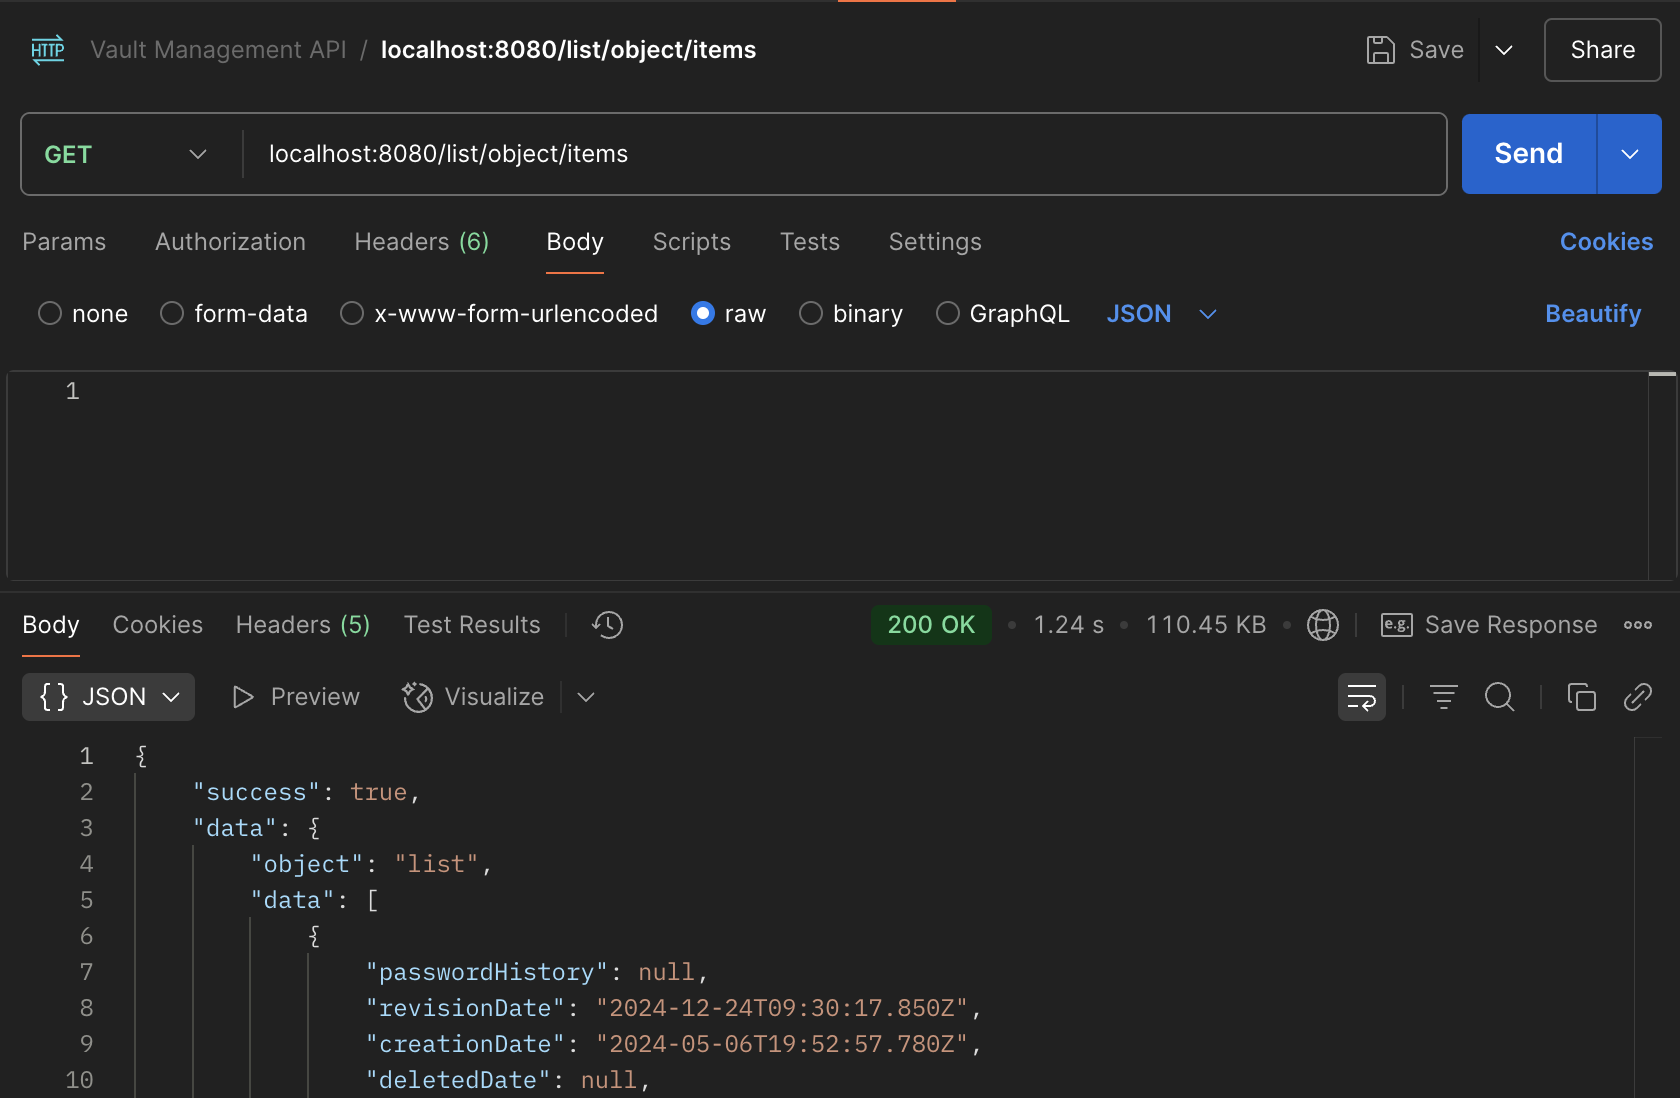The height and width of the screenshot is (1098, 1680).
Task: Click the "passwordHistory" key in response
Action: 487,972
